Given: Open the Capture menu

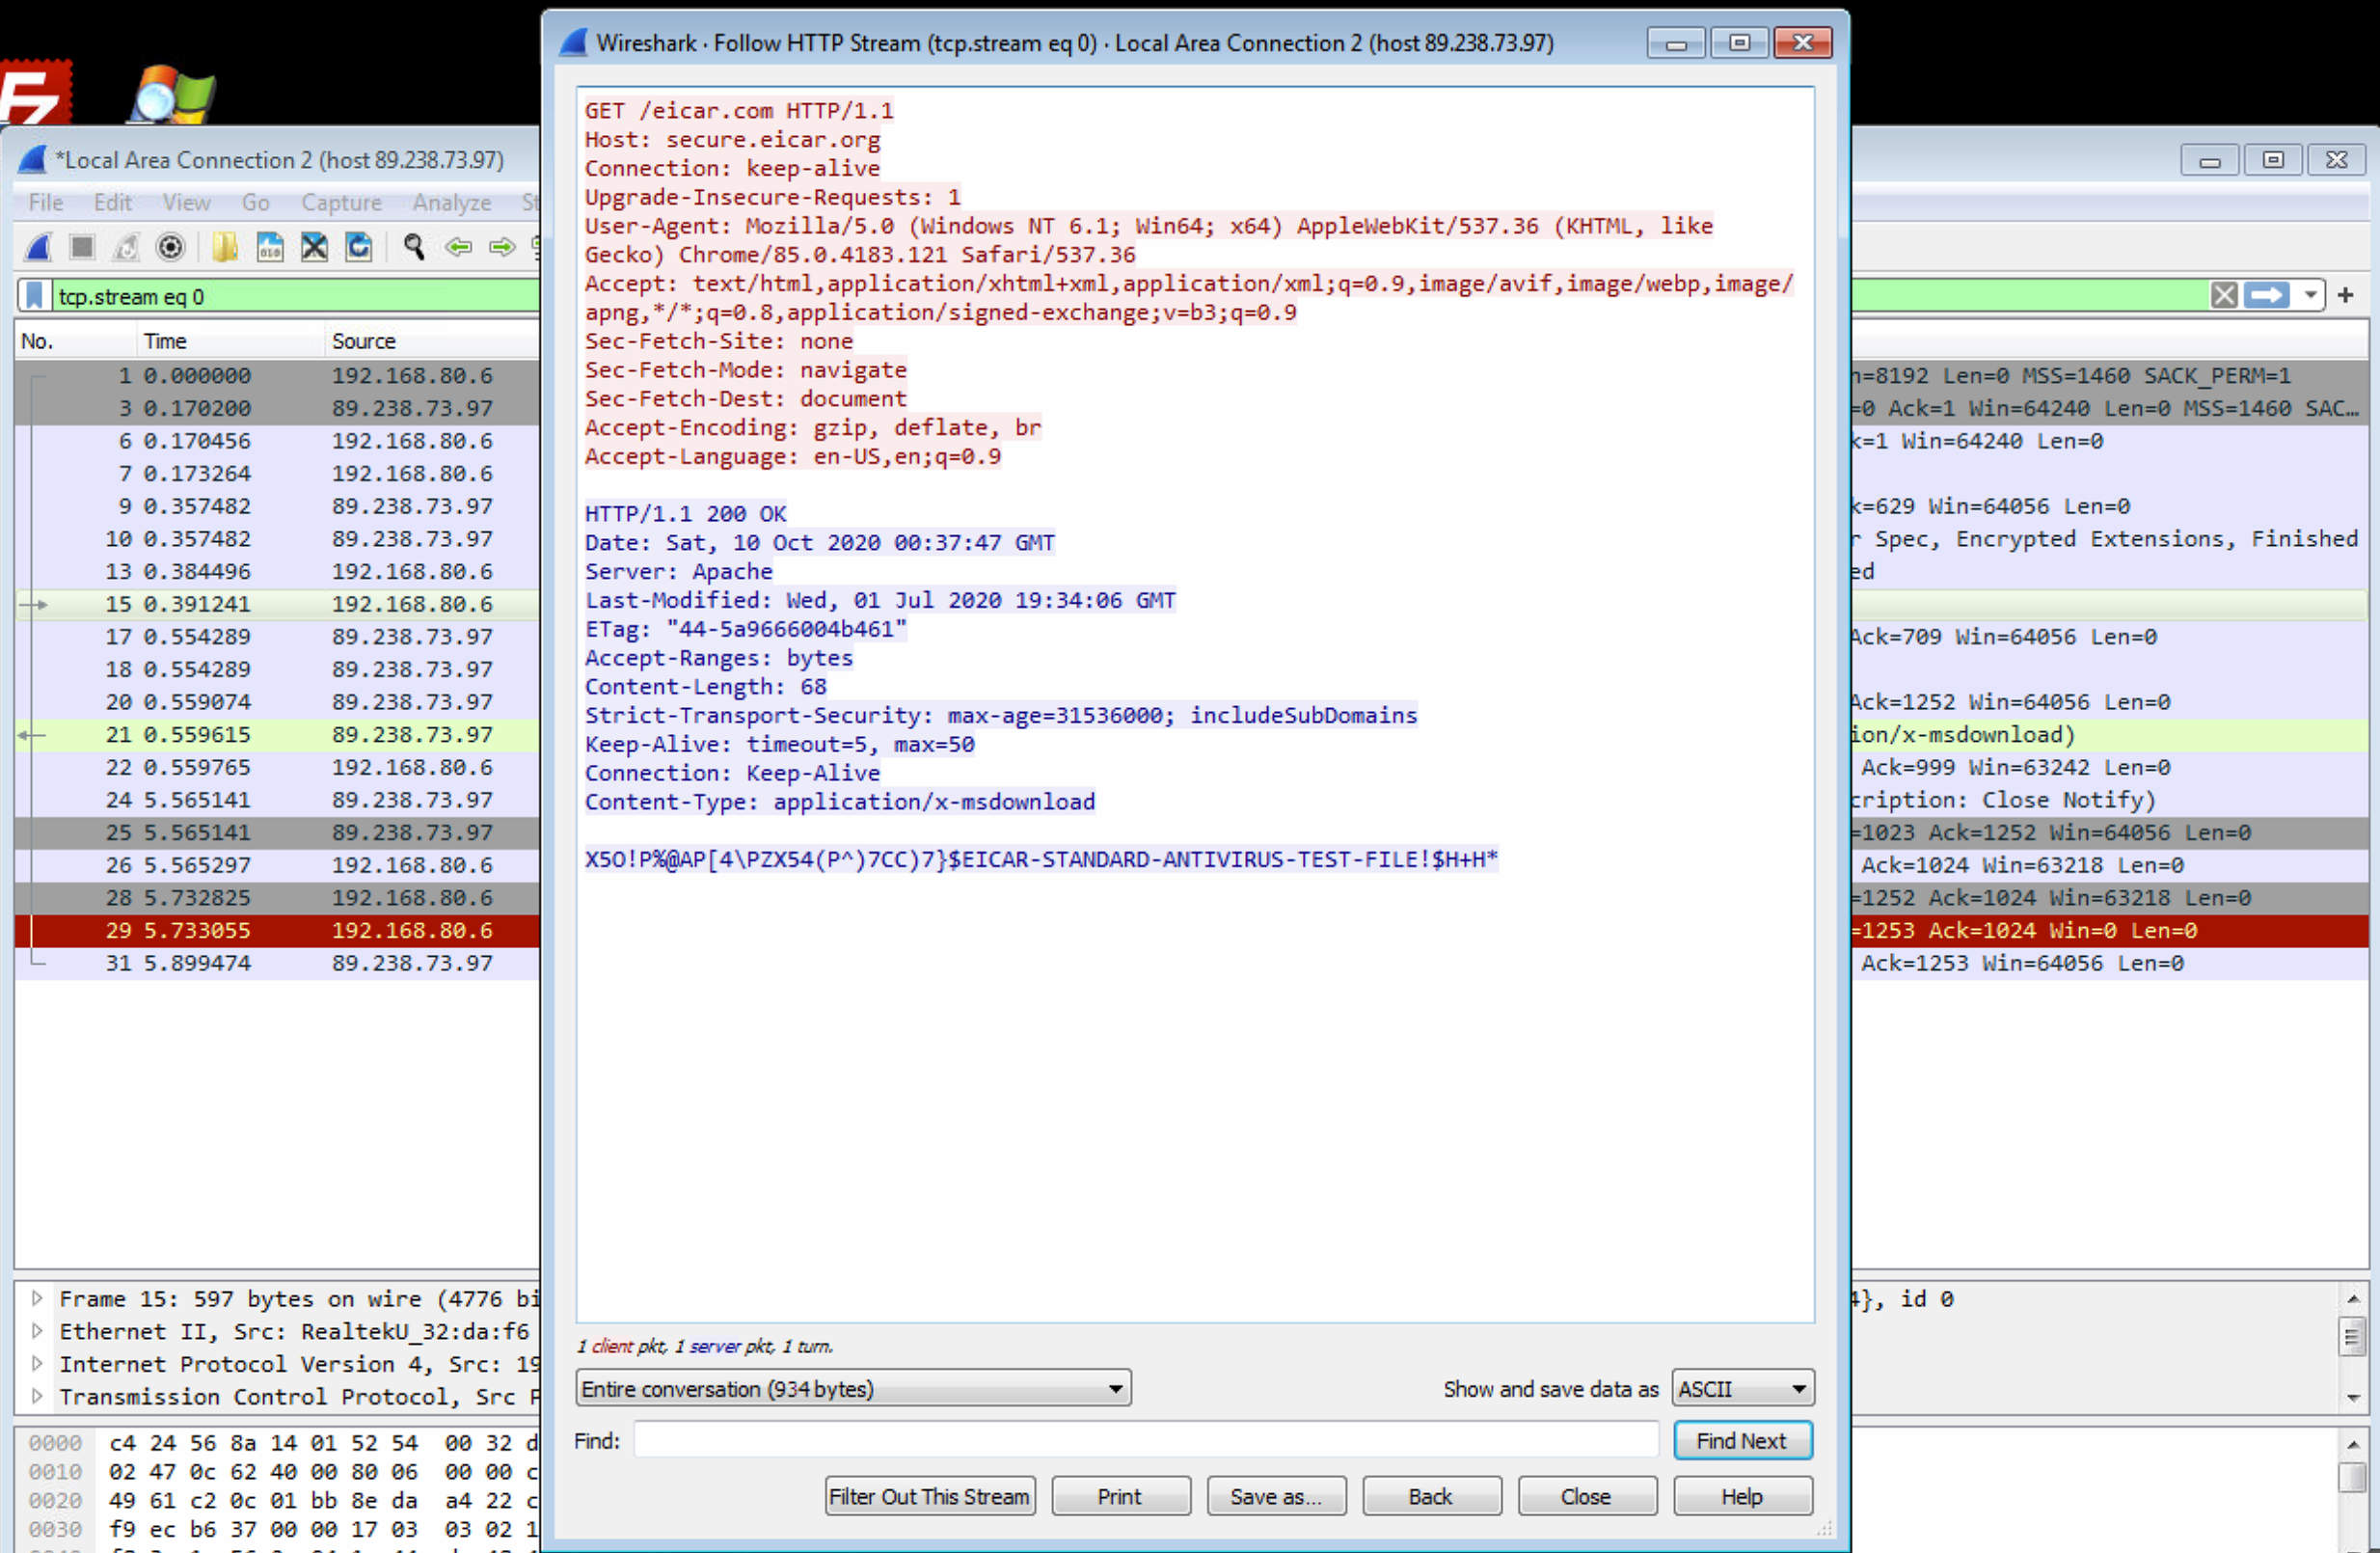Looking at the screenshot, I should click(x=341, y=202).
